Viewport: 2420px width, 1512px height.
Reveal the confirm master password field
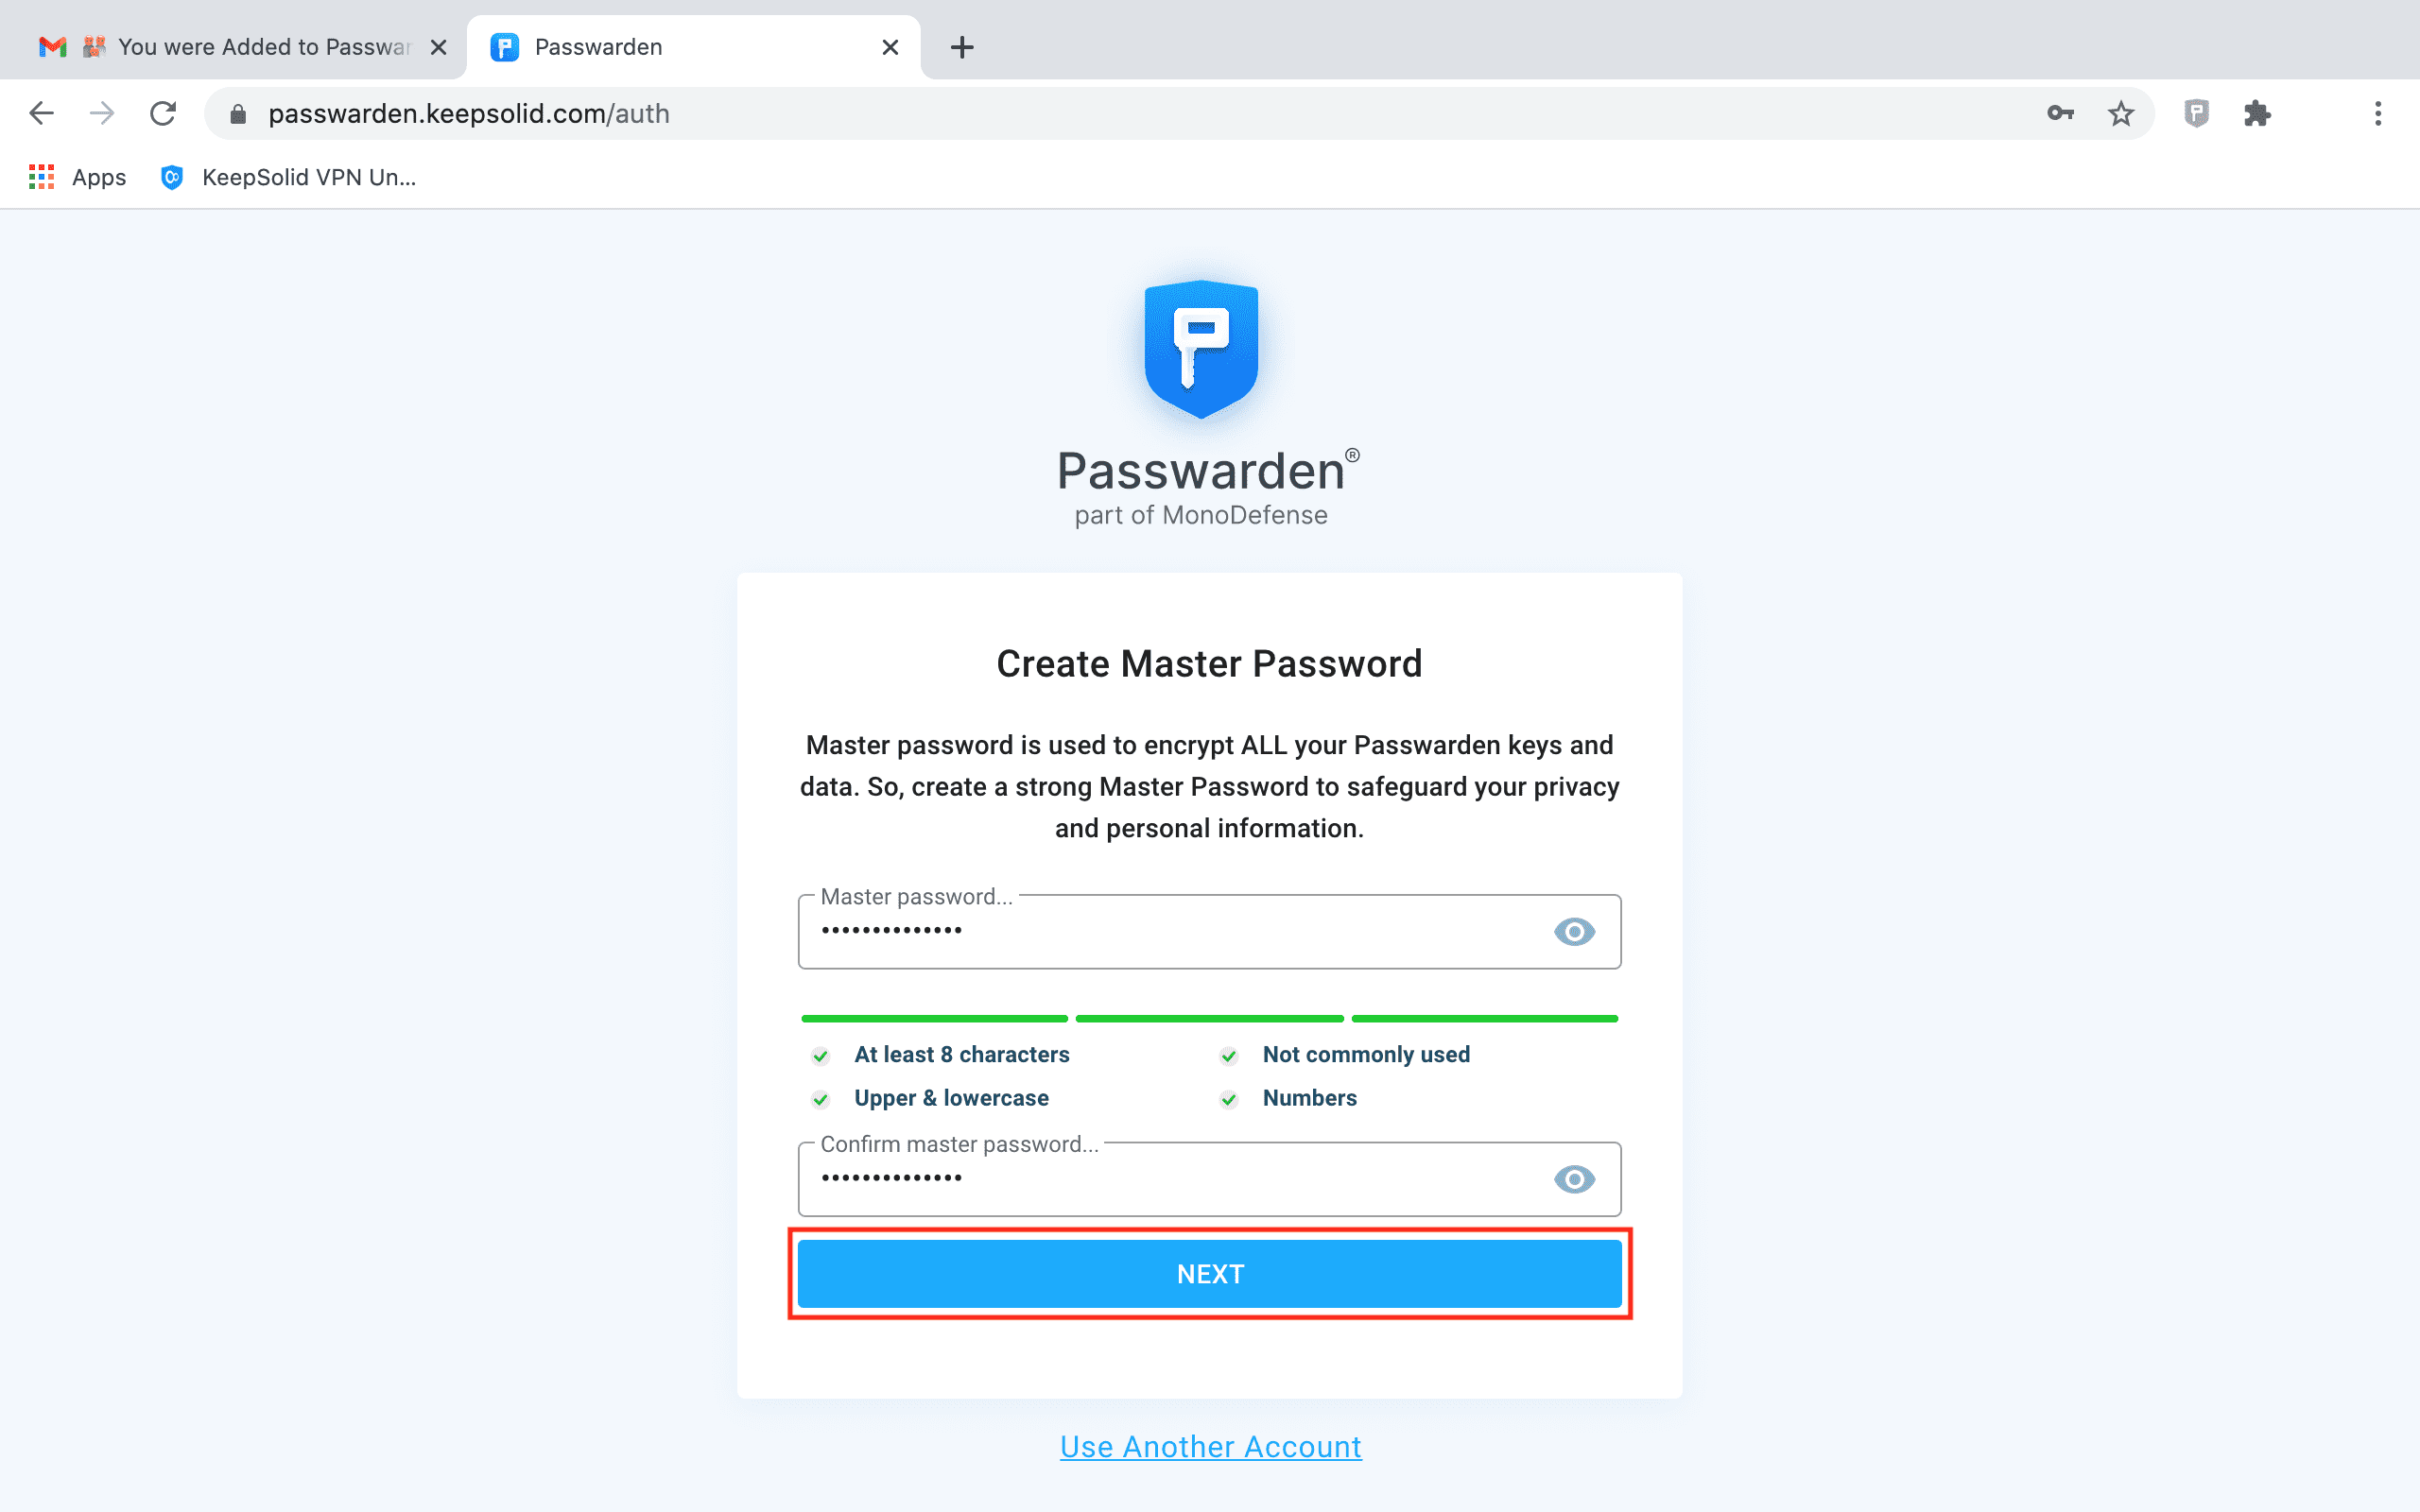[1574, 1180]
